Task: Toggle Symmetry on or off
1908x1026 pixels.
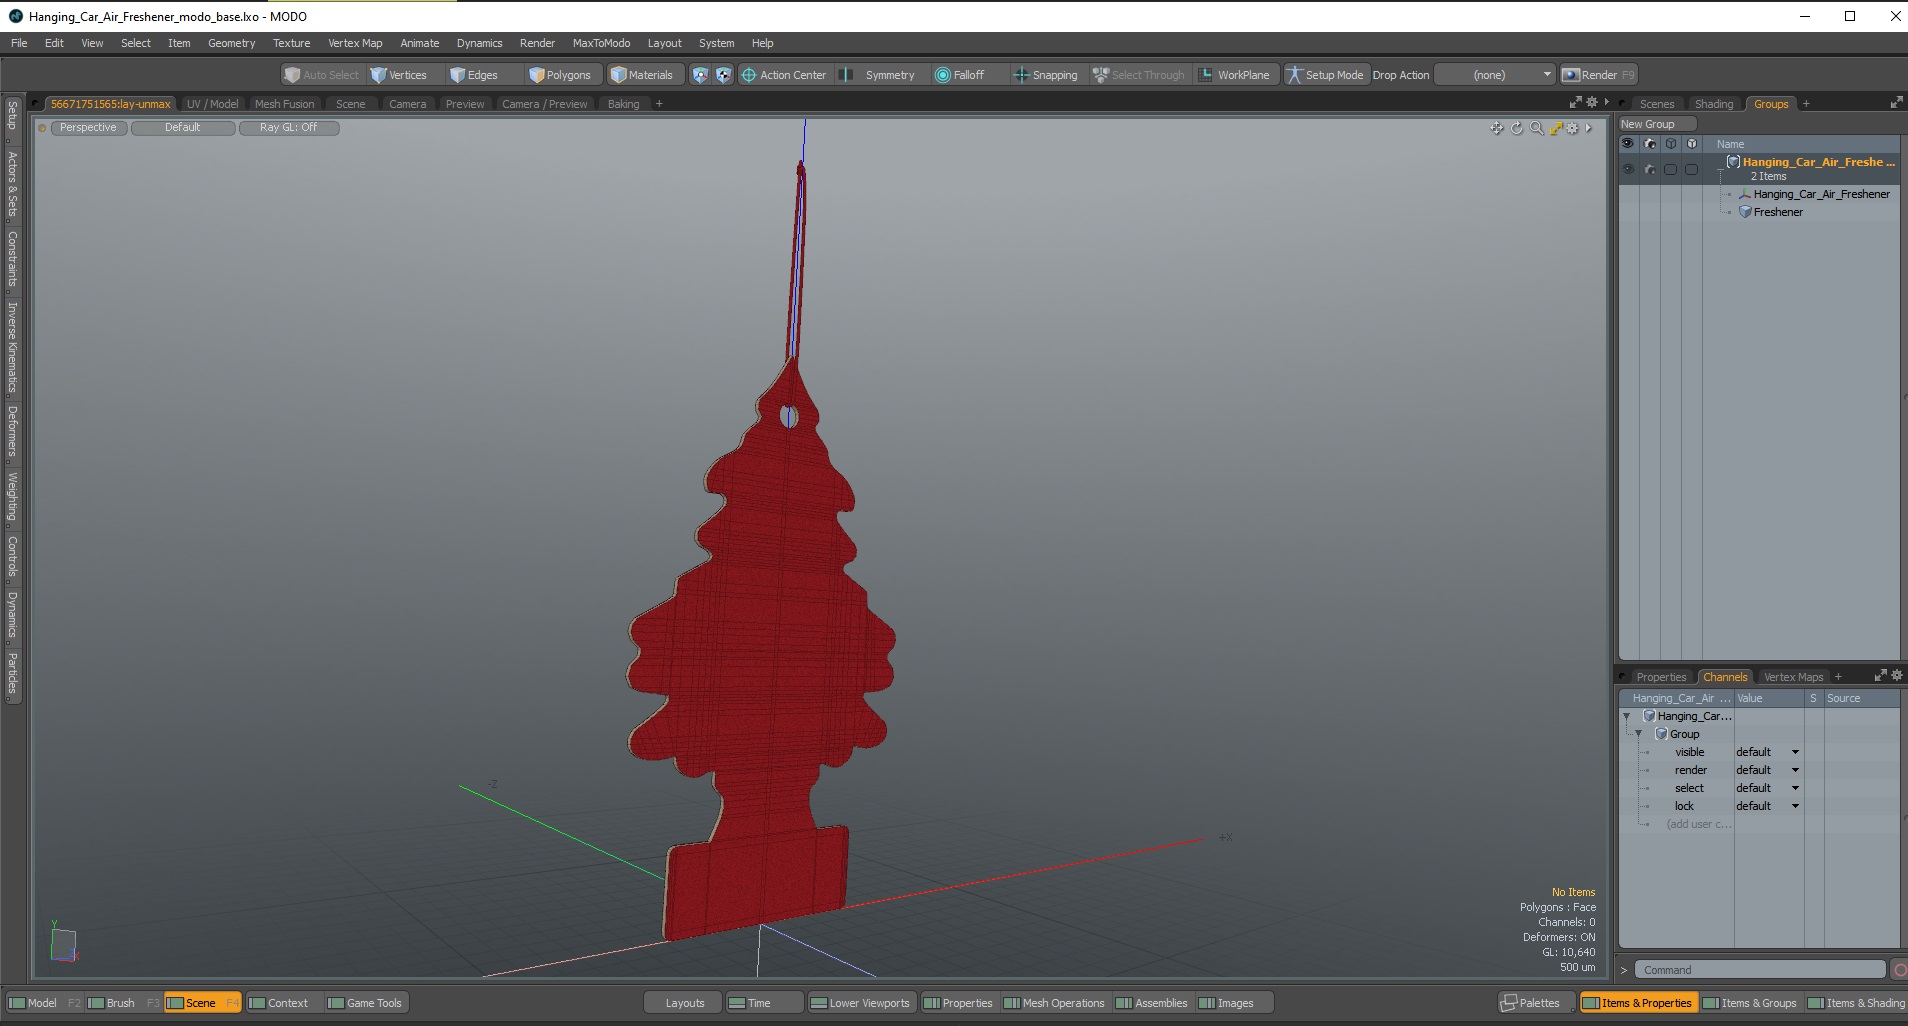Action: pos(878,75)
